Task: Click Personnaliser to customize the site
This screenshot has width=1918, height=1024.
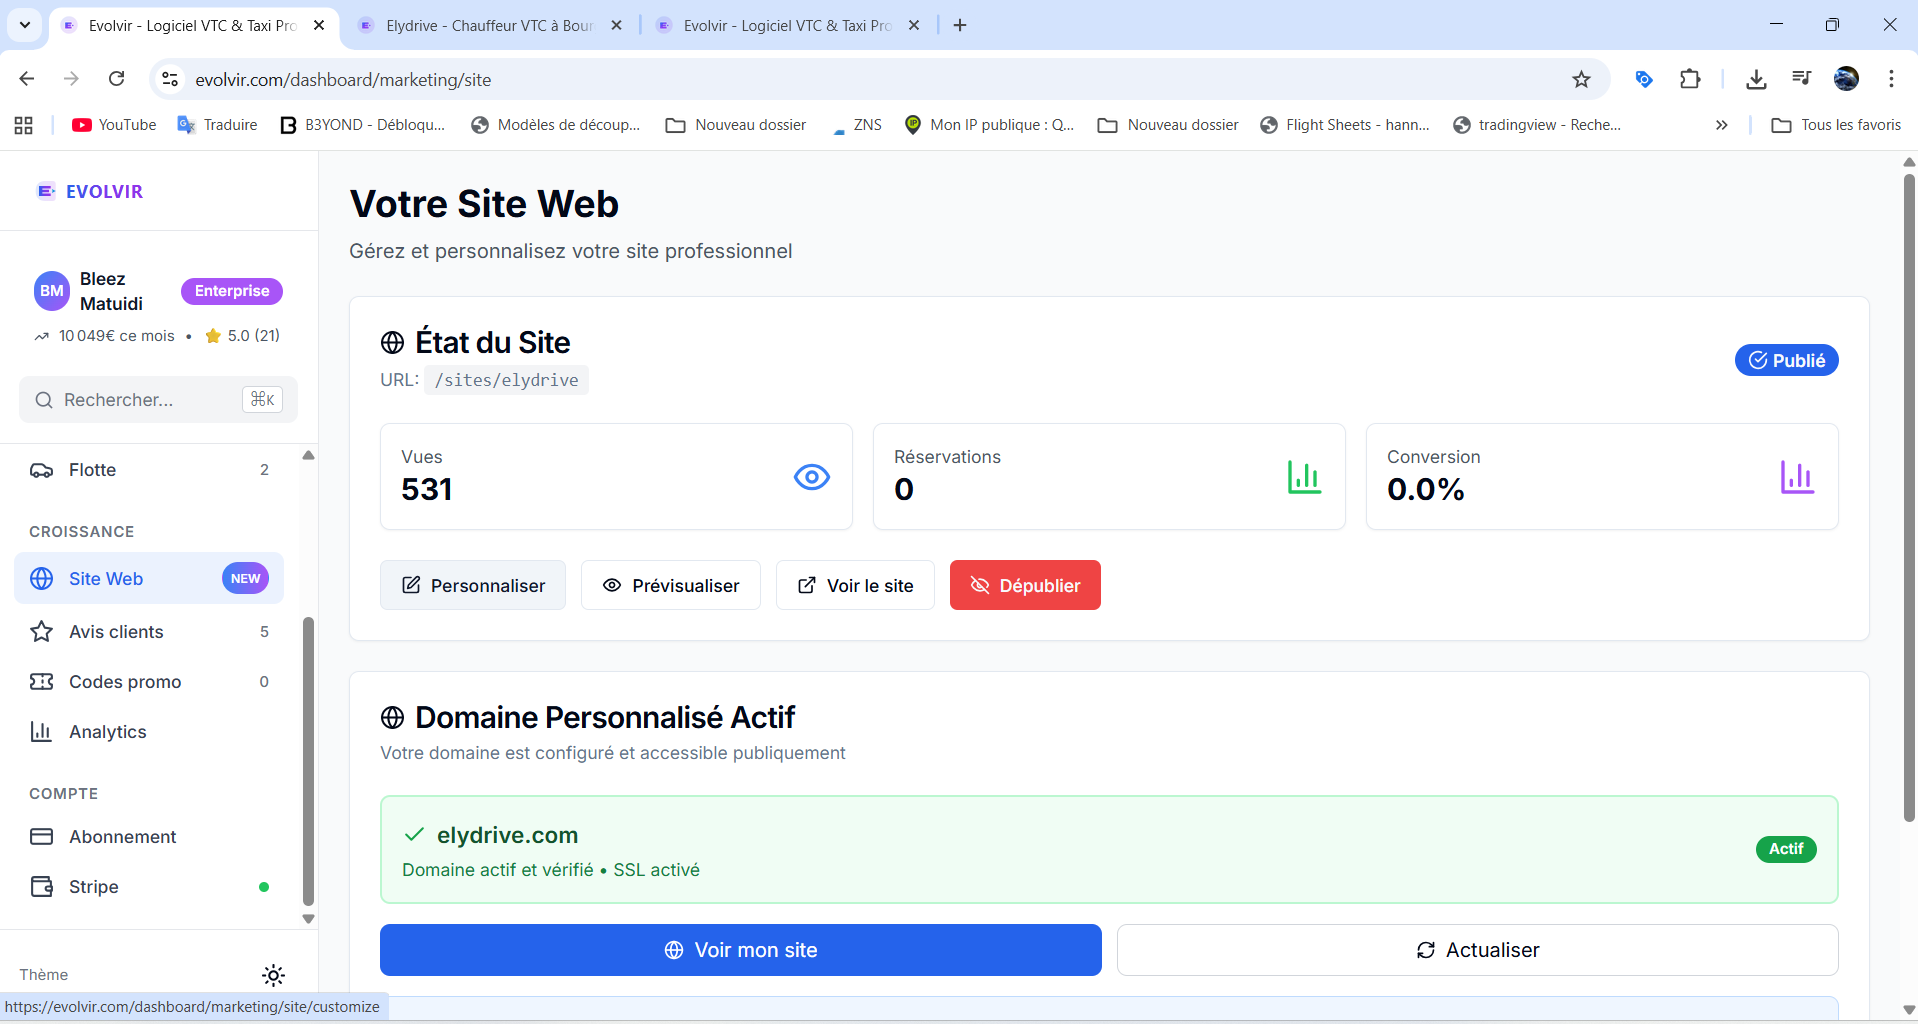Action: point(472,585)
